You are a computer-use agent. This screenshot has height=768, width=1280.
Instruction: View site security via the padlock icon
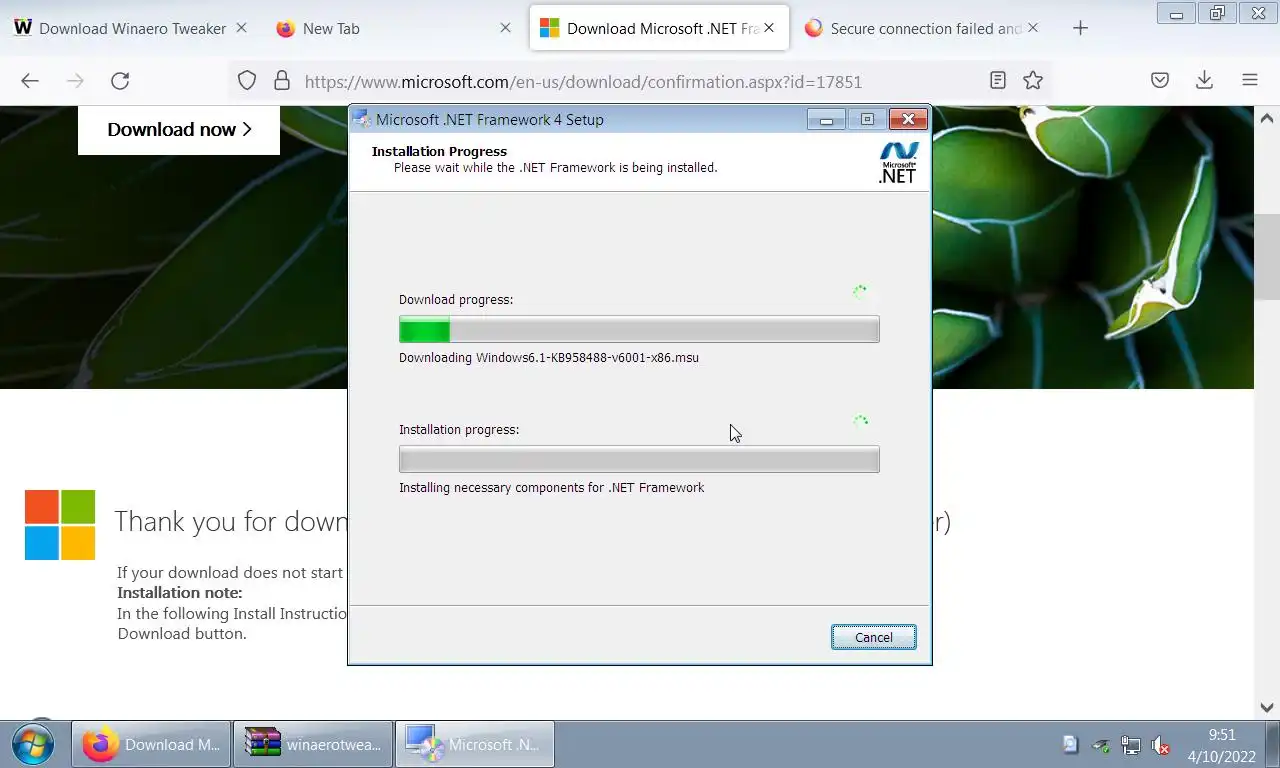tap(282, 81)
